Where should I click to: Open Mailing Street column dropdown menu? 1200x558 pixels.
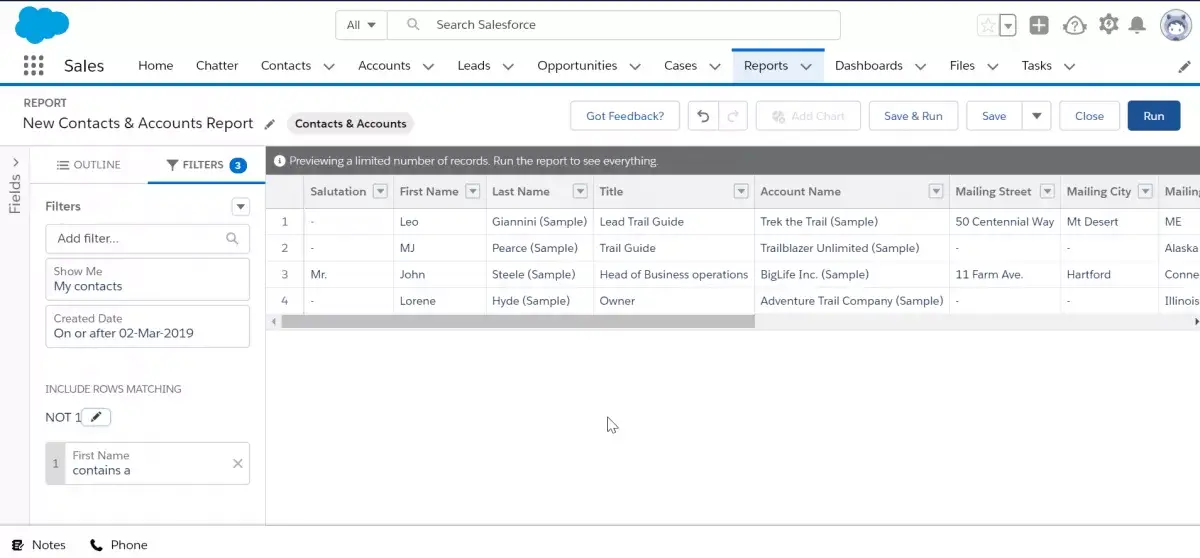click(1047, 192)
